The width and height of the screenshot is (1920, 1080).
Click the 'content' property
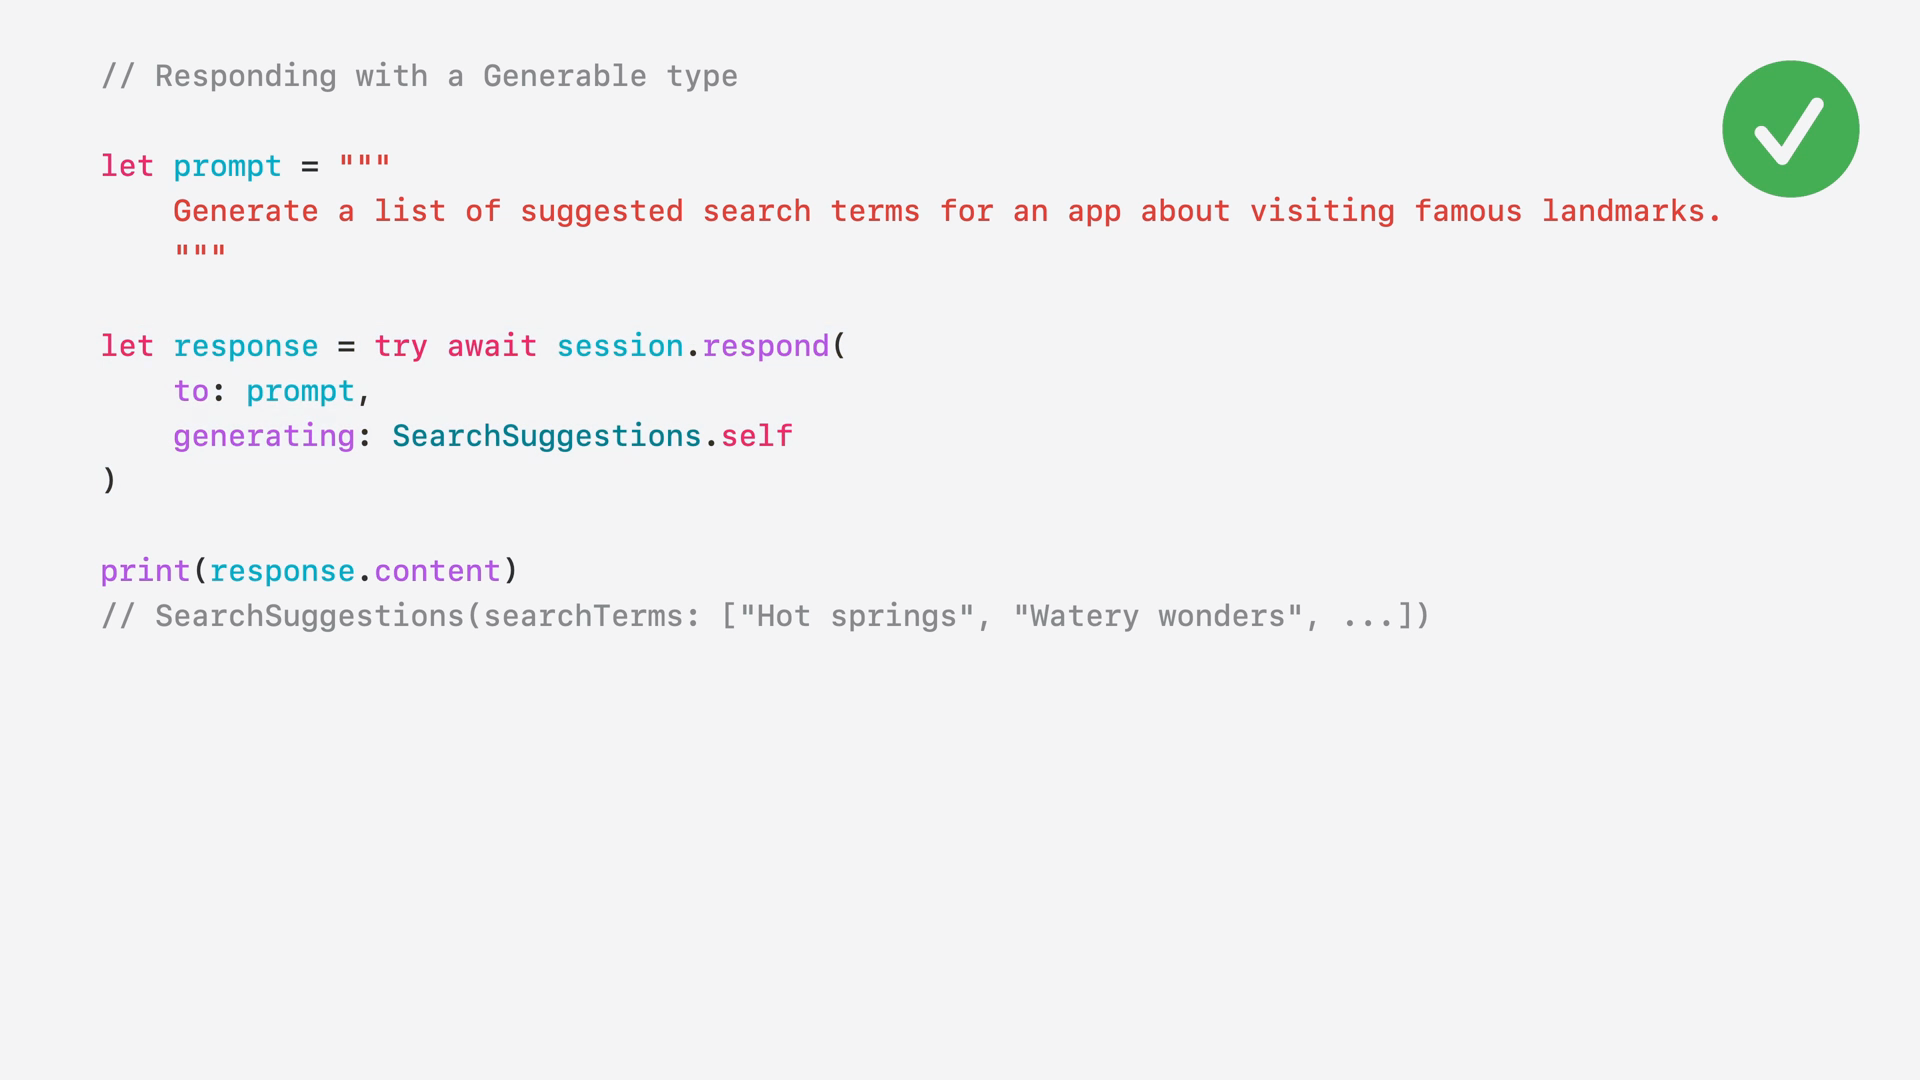pyautogui.click(x=437, y=571)
